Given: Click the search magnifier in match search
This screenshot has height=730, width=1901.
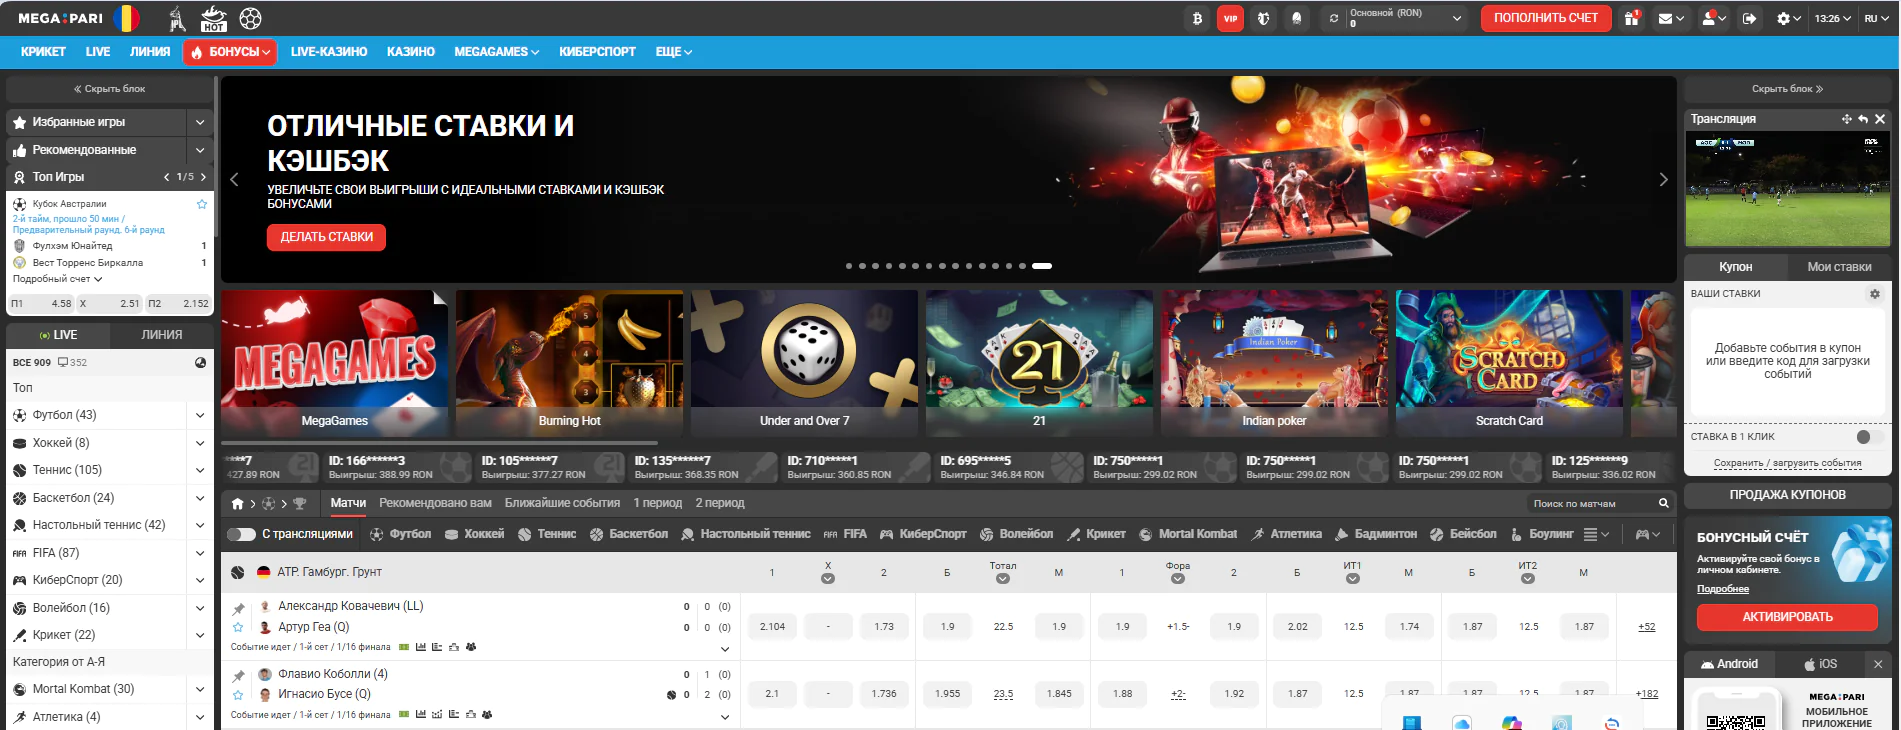Looking at the screenshot, I should [1664, 503].
